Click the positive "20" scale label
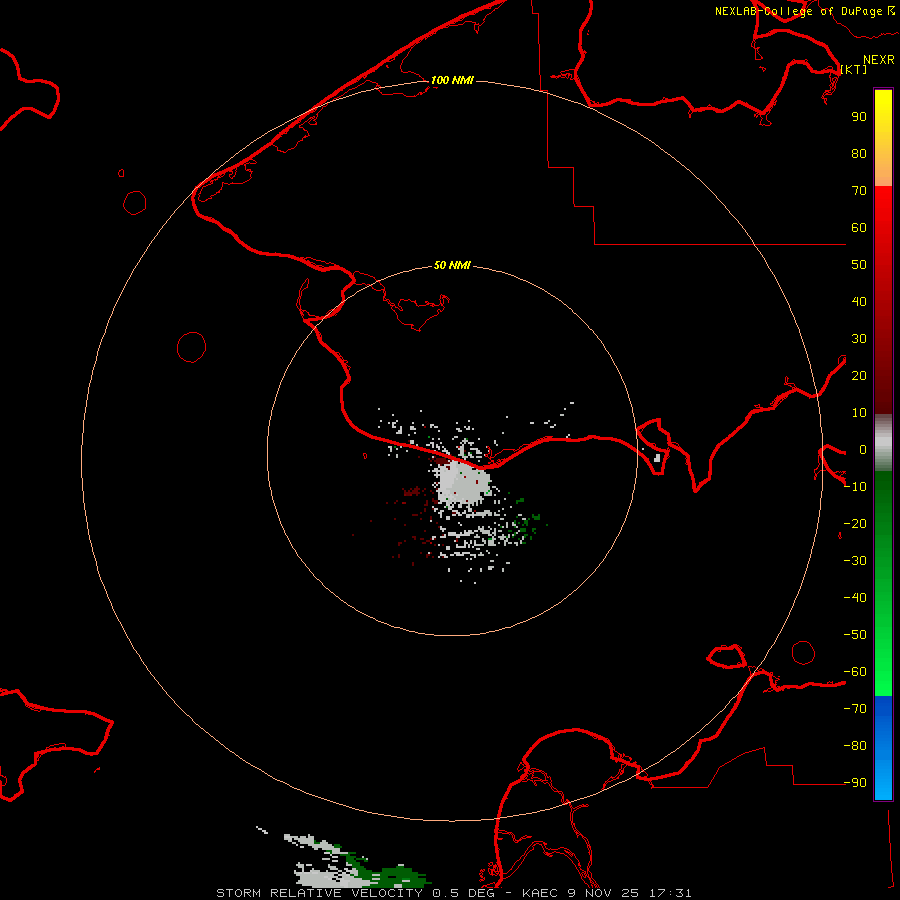This screenshot has width=900, height=900. click(x=859, y=375)
